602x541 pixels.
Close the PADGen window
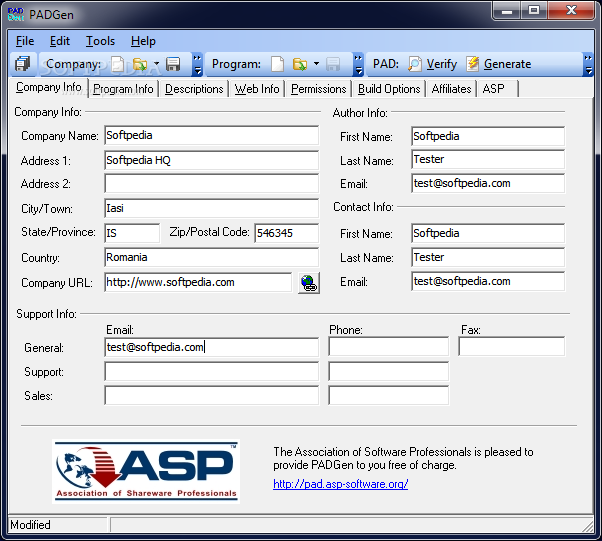point(571,11)
